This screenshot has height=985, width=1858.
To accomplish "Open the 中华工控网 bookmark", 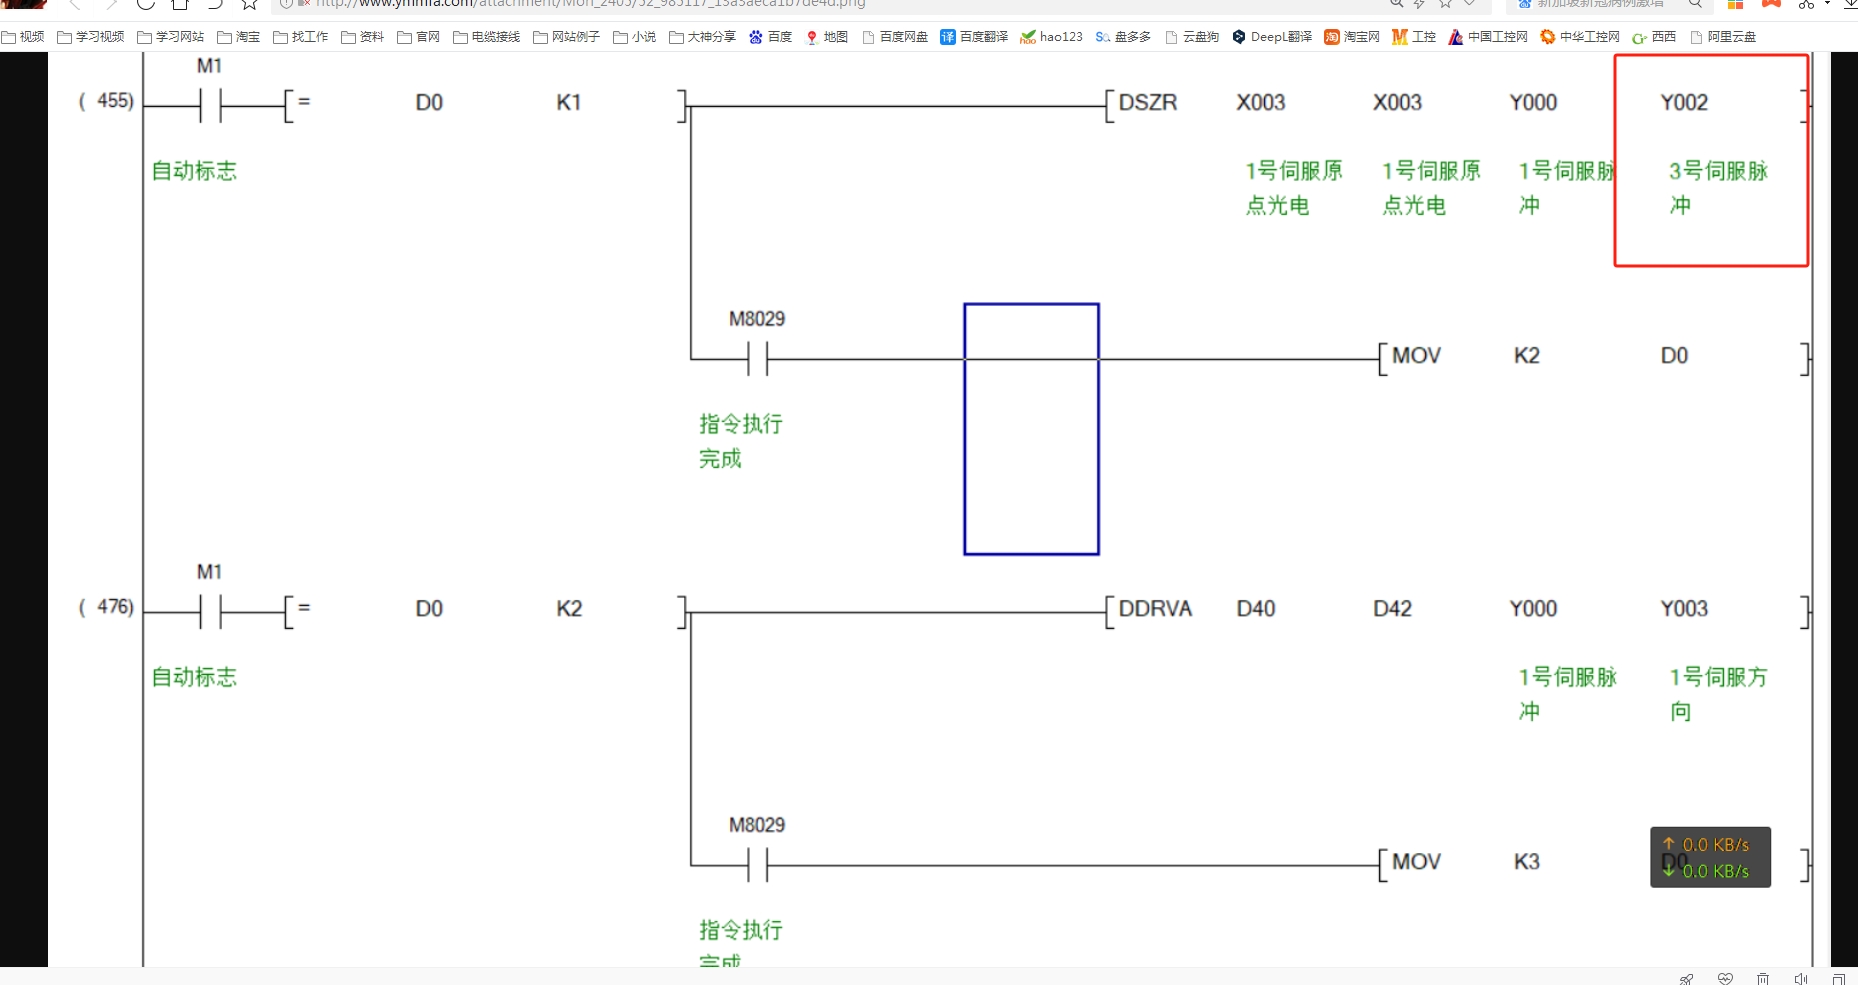I will 1580,37.
